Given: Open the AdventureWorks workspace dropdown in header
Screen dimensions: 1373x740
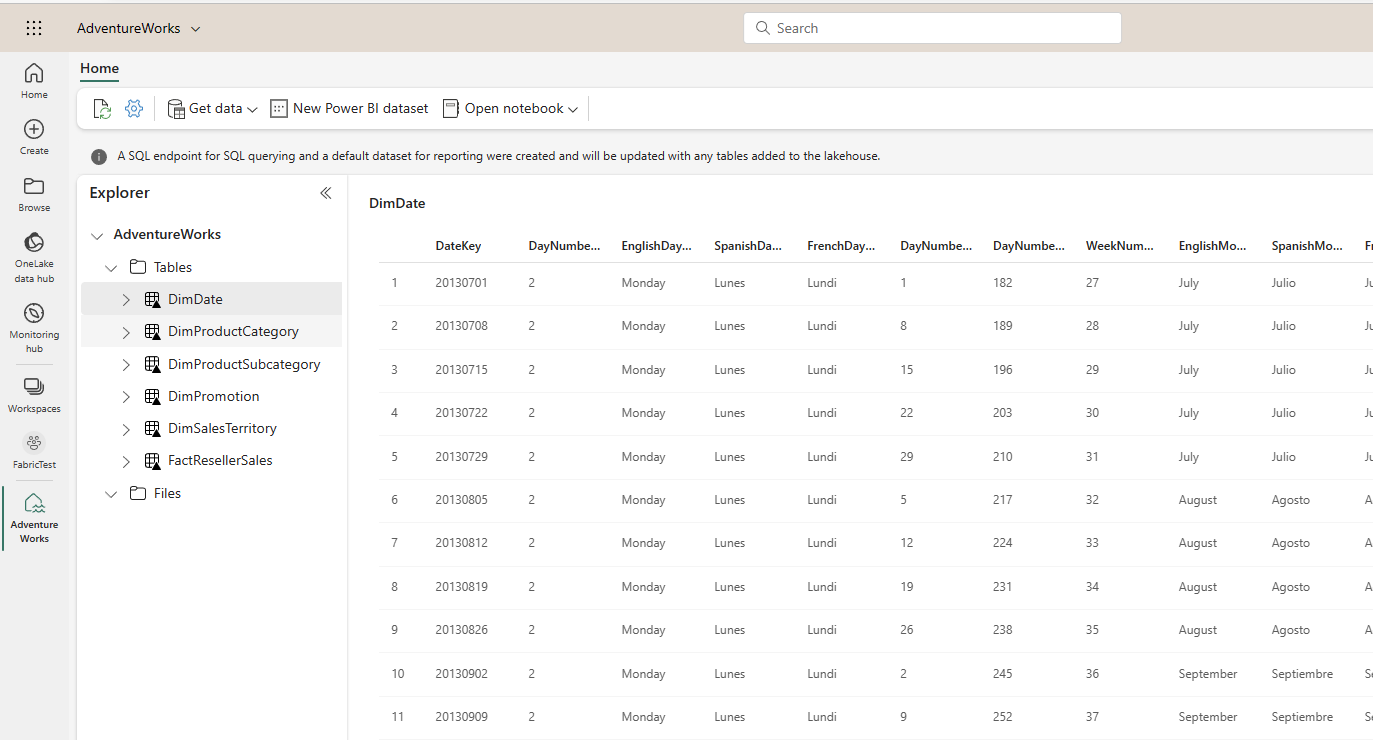Looking at the screenshot, I should click(139, 29).
